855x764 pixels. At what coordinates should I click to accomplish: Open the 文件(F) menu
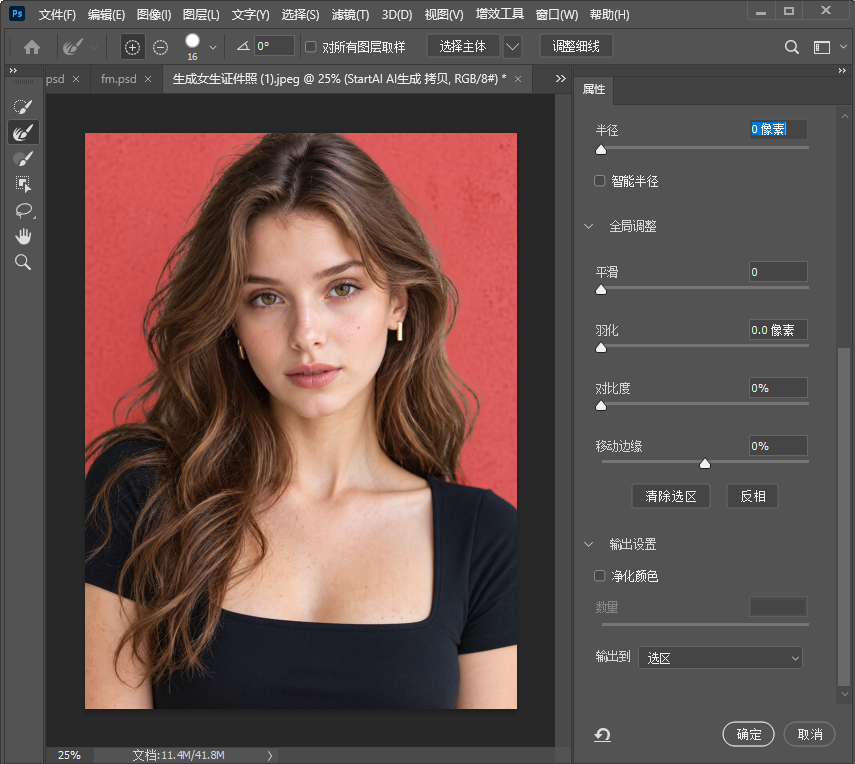(57, 15)
